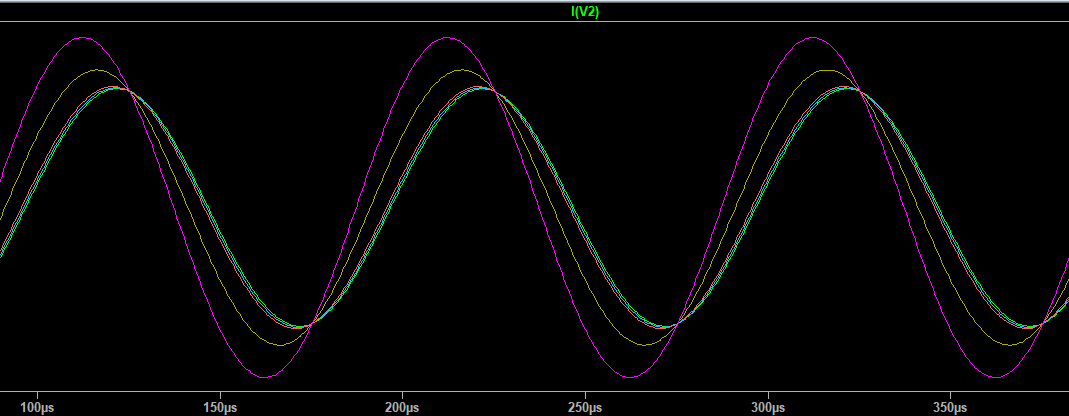Click the 150µs time axis label
The width and height of the screenshot is (1069, 416).
(x=220, y=408)
